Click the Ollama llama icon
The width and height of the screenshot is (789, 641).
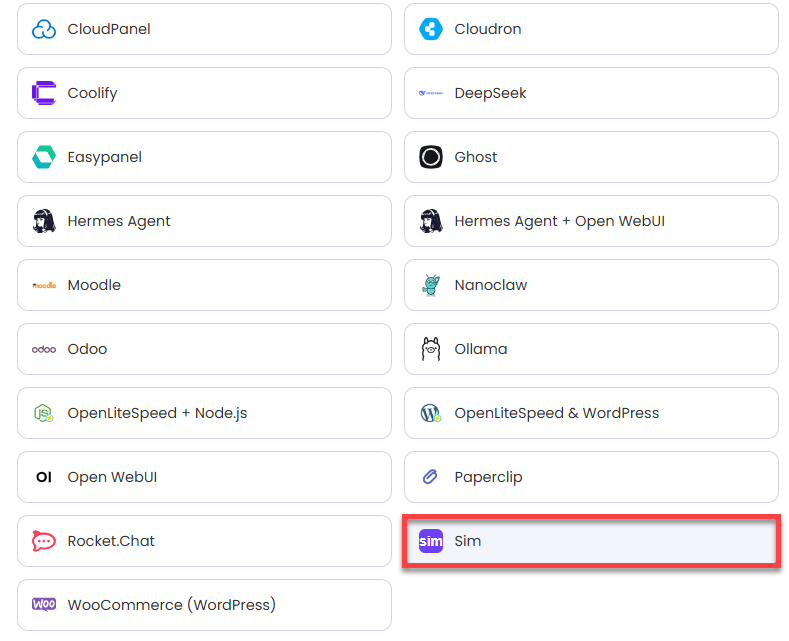[431, 349]
